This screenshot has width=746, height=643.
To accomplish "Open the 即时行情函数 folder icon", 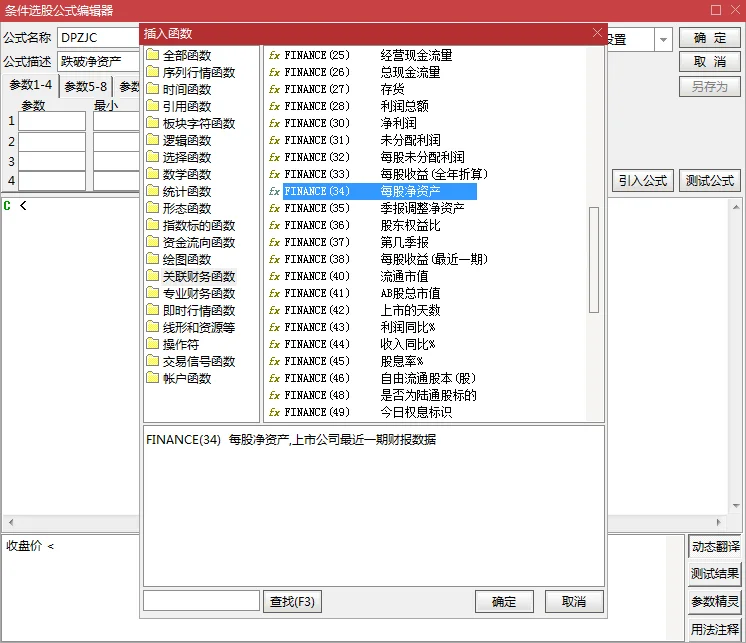I will 152,310.
